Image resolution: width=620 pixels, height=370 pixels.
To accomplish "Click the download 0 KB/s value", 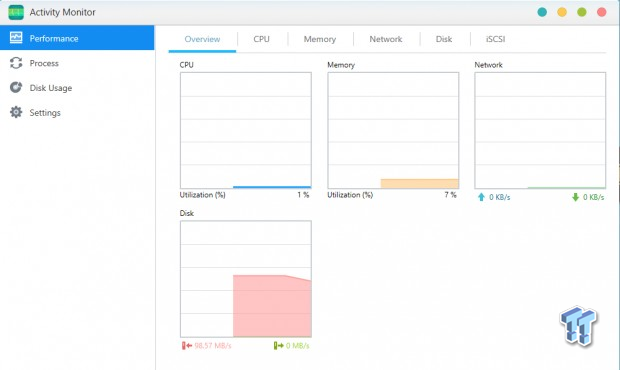I will coord(594,197).
